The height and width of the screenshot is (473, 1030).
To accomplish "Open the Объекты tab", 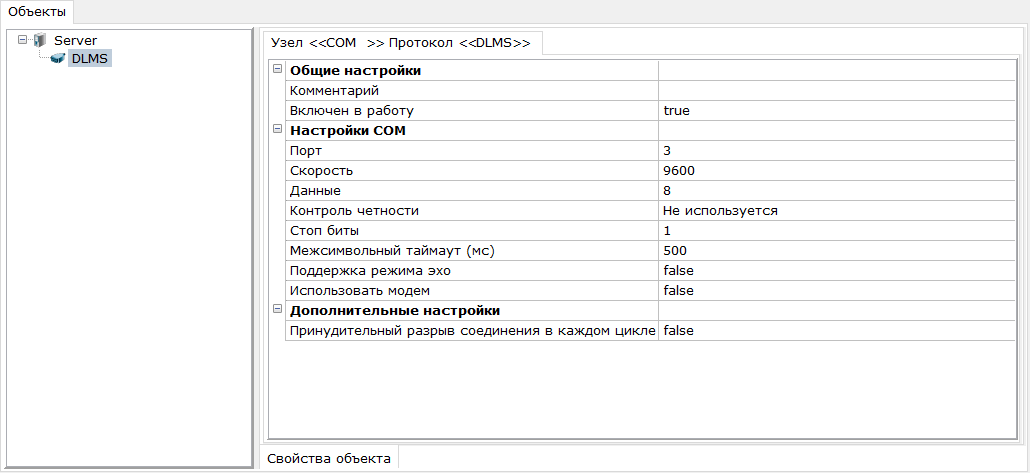I will point(37,11).
